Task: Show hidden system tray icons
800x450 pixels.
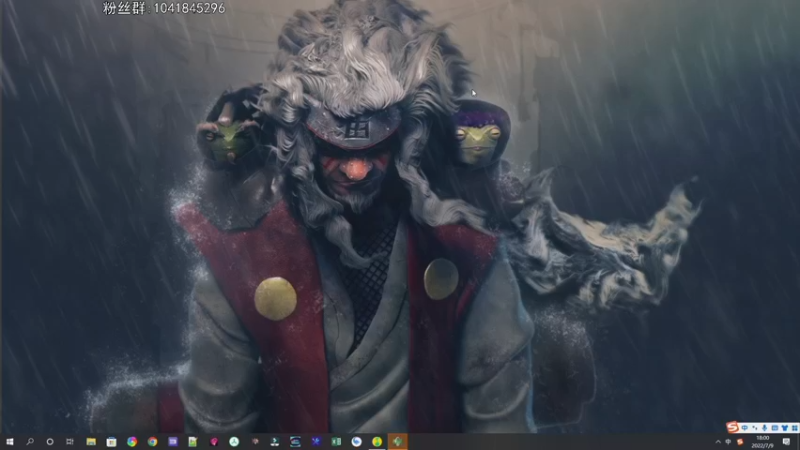Action: tap(718, 442)
